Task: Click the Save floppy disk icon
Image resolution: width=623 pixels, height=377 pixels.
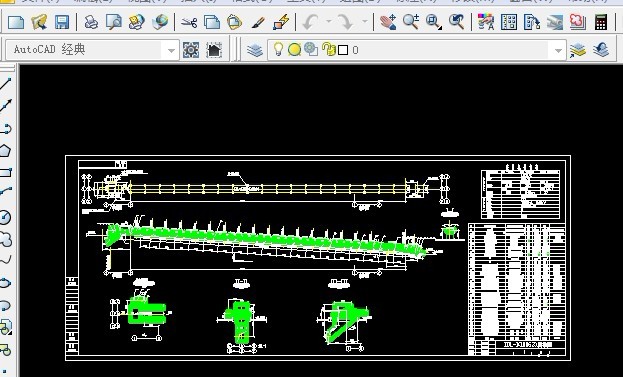Action: click(62, 22)
